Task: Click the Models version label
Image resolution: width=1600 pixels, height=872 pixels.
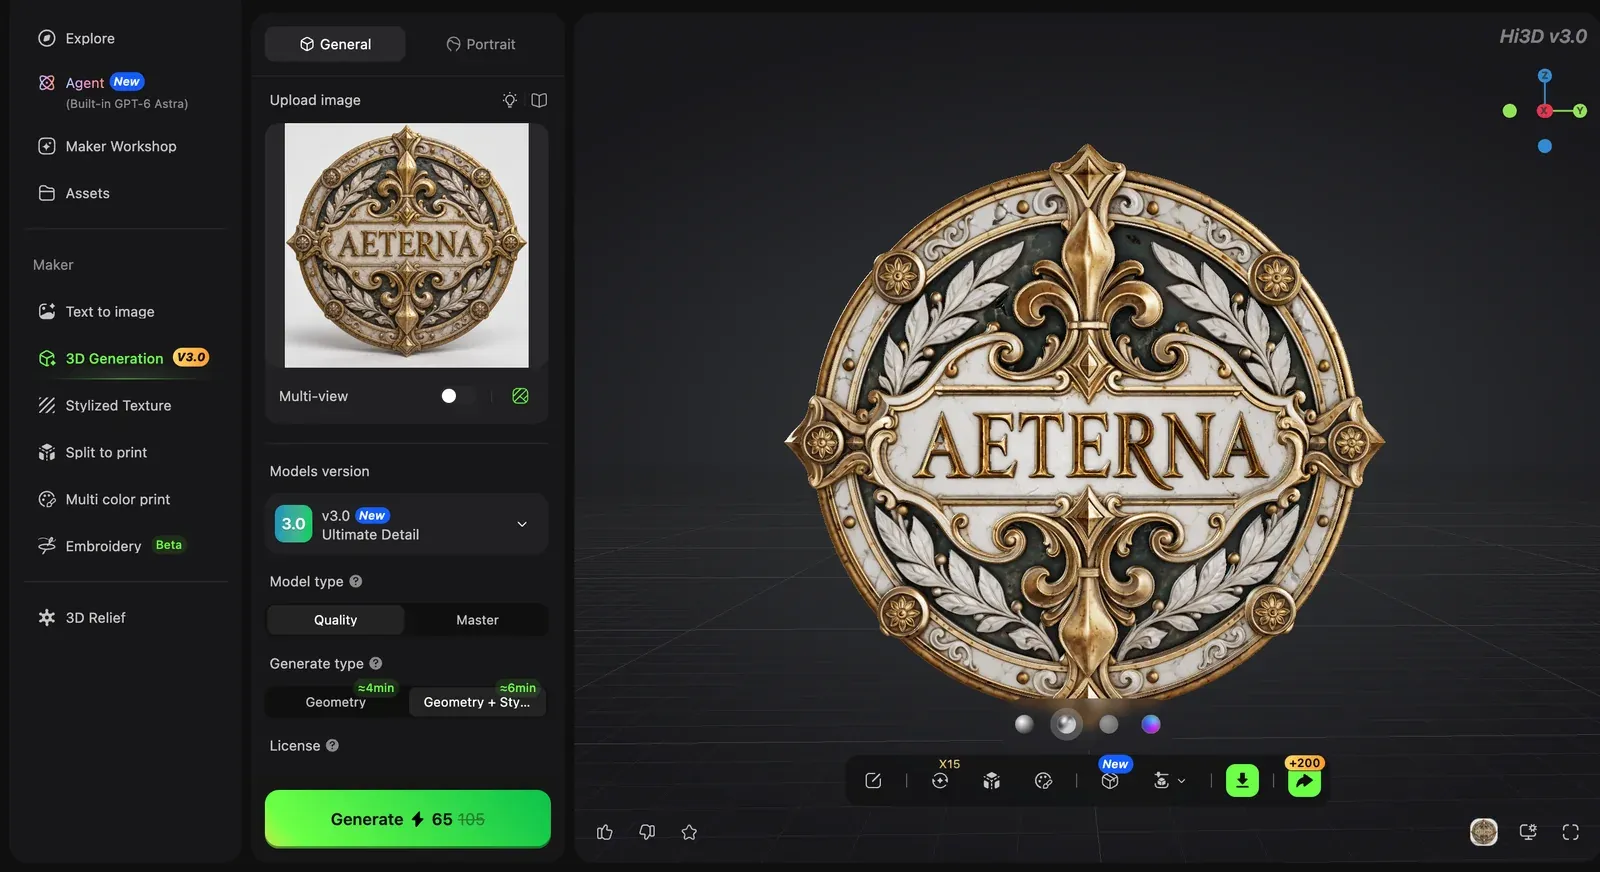Action: pyautogui.click(x=319, y=471)
